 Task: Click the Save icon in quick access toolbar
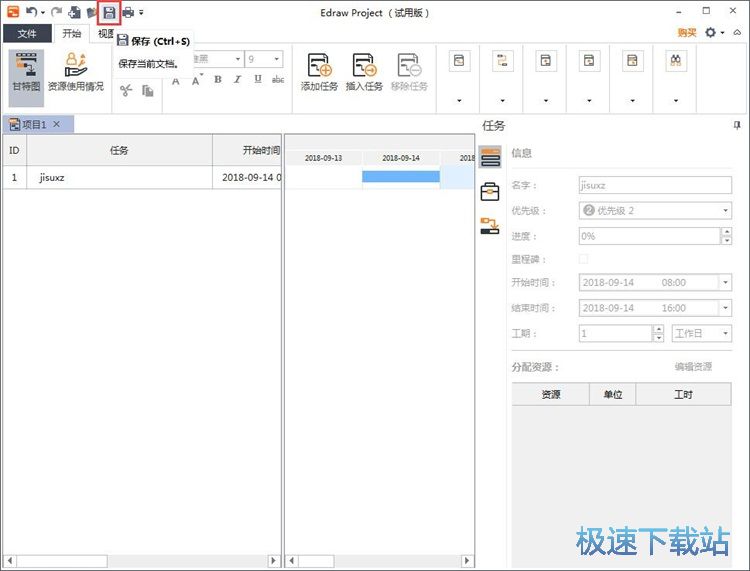click(109, 13)
